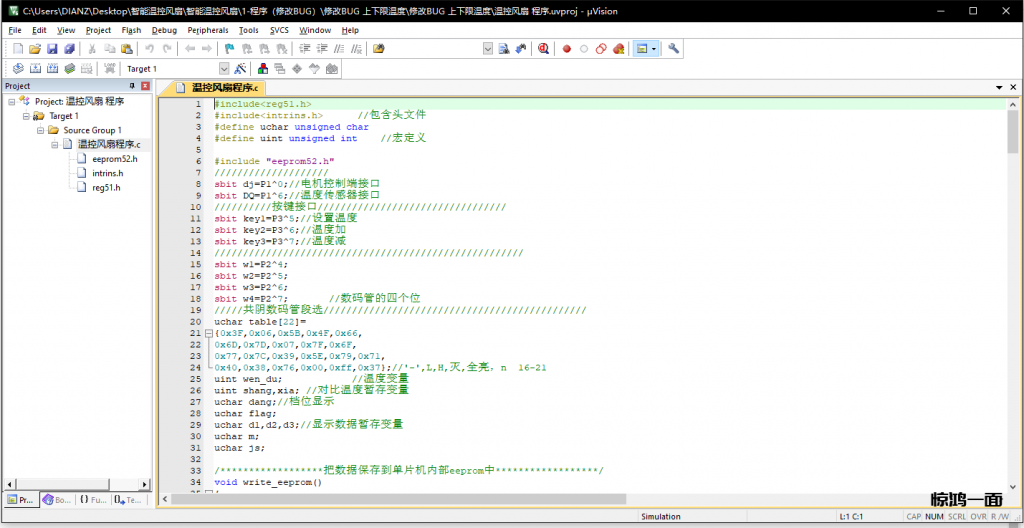
Task: Select eeprom52.h in project tree
Action: (x=114, y=159)
